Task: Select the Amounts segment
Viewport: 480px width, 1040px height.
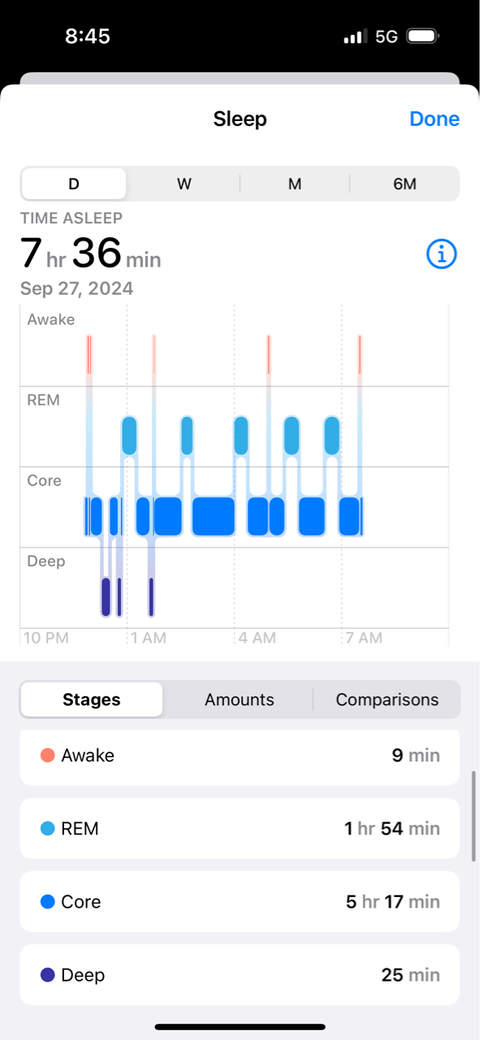Action: coord(239,700)
